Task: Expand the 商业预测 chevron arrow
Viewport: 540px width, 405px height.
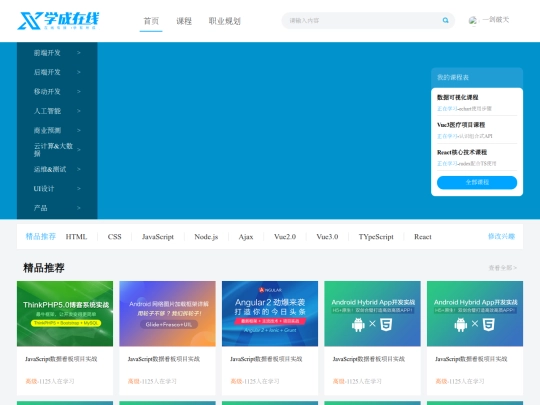Action: pyautogui.click(x=79, y=130)
